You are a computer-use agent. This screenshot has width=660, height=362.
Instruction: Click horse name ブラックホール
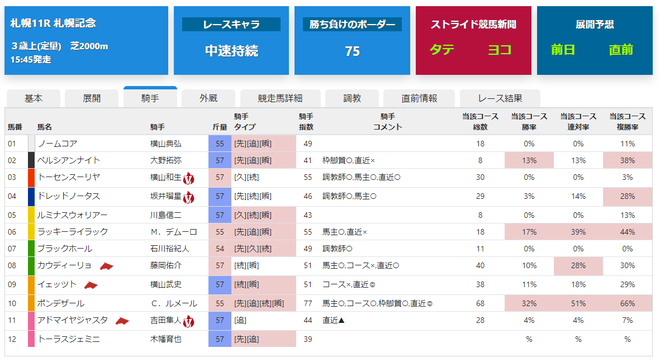coord(65,249)
